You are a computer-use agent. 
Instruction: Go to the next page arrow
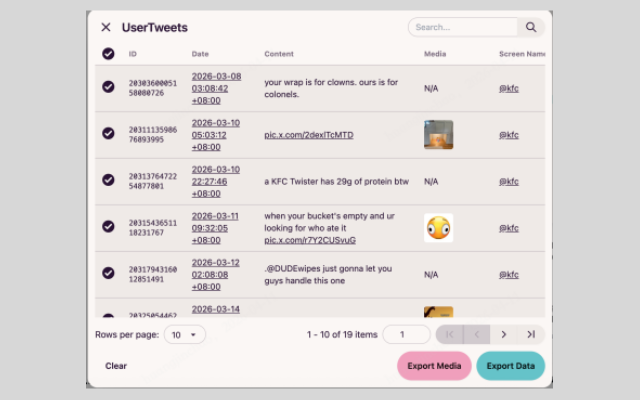tap(504, 335)
